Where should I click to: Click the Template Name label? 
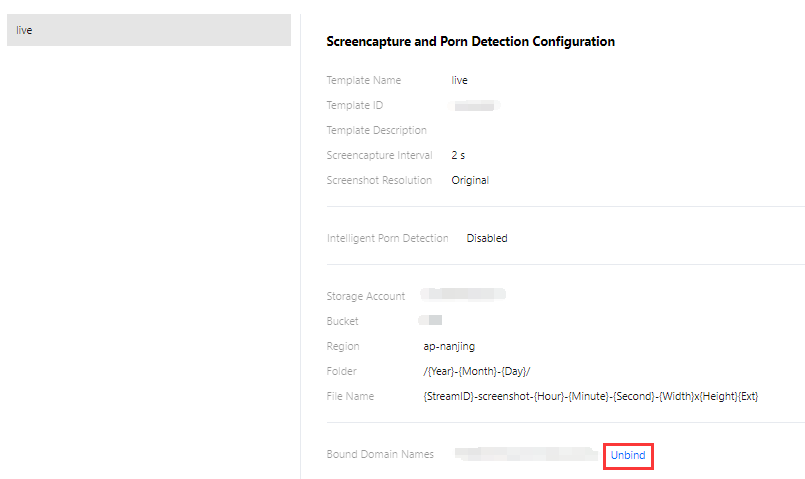[363, 80]
